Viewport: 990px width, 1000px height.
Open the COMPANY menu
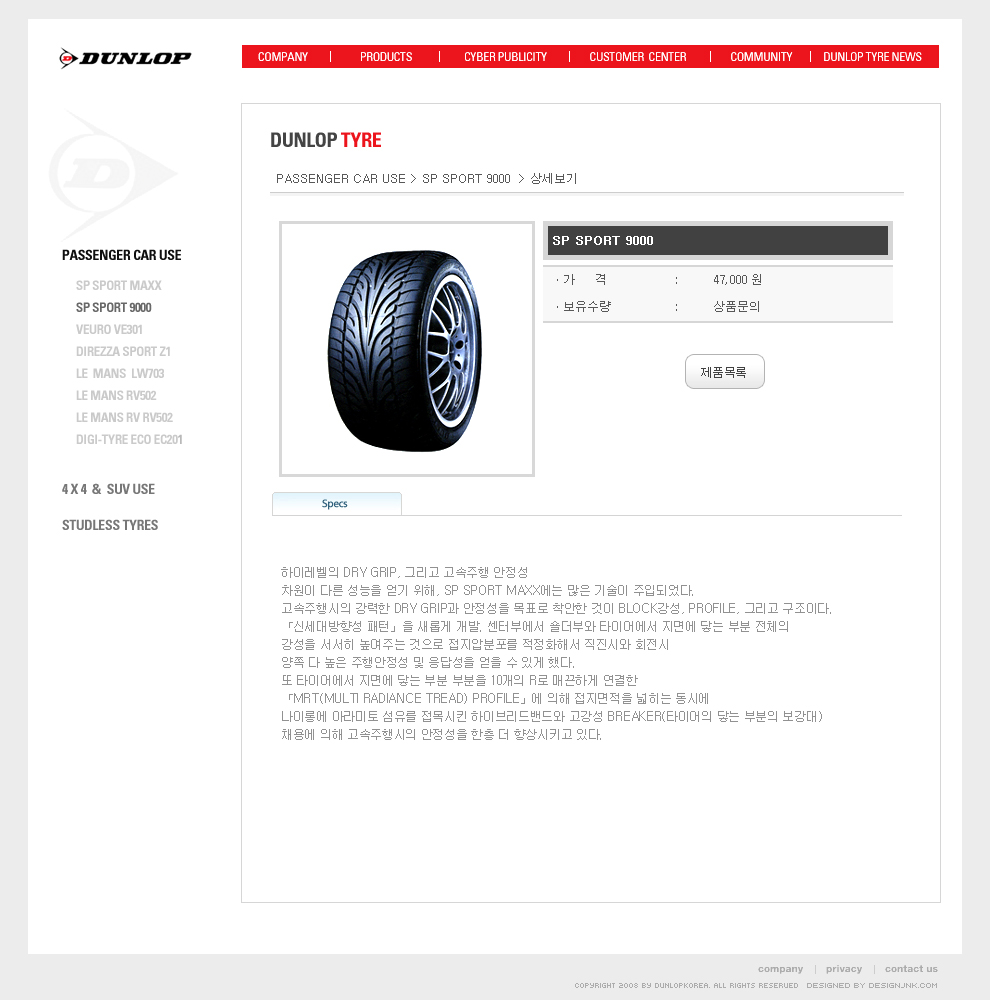point(283,57)
